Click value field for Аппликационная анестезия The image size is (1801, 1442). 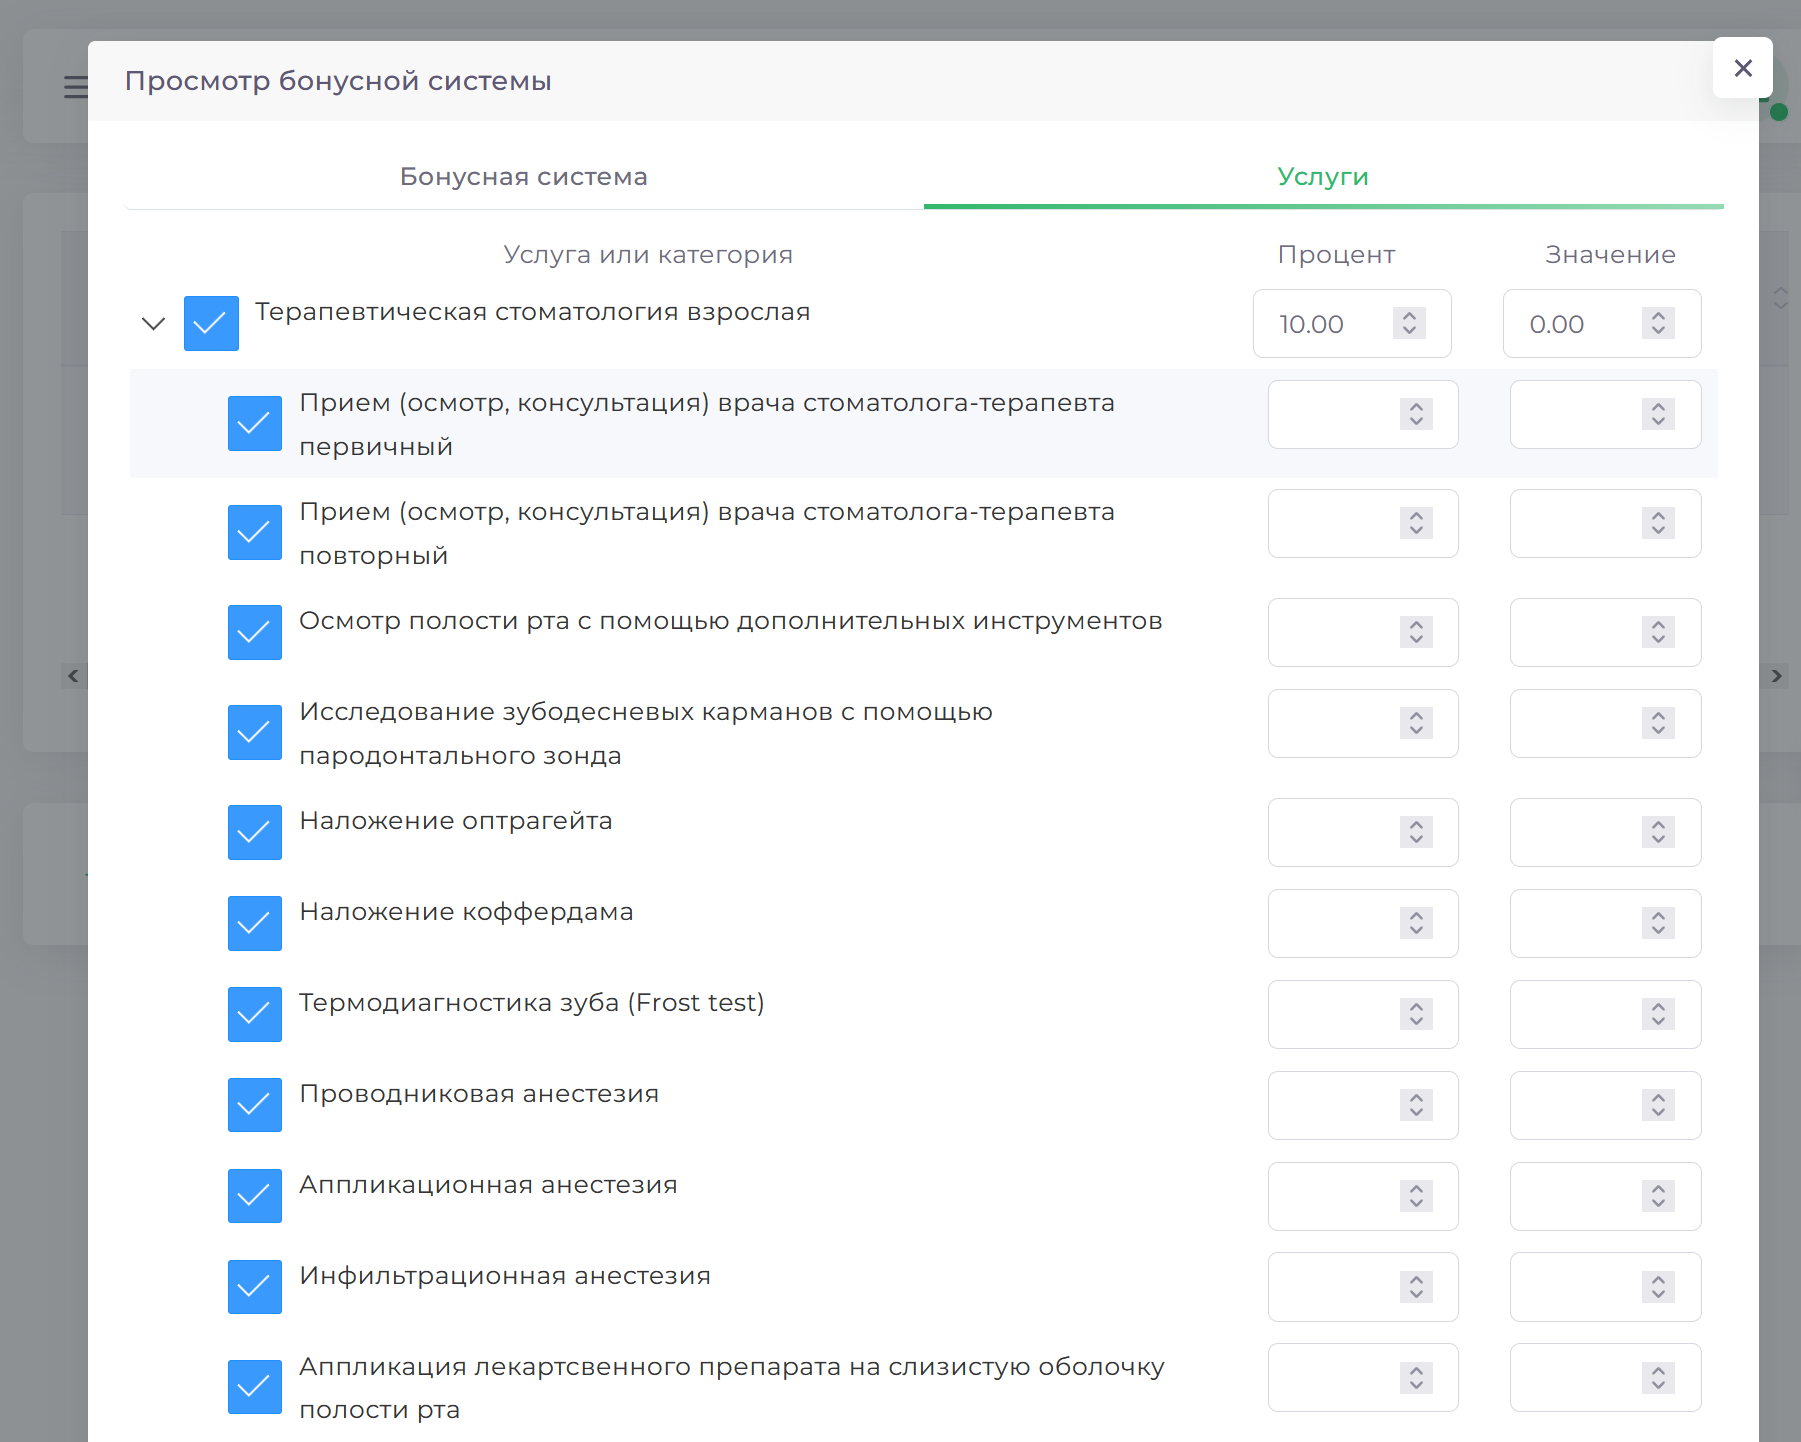click(x=1605, y=1197)
